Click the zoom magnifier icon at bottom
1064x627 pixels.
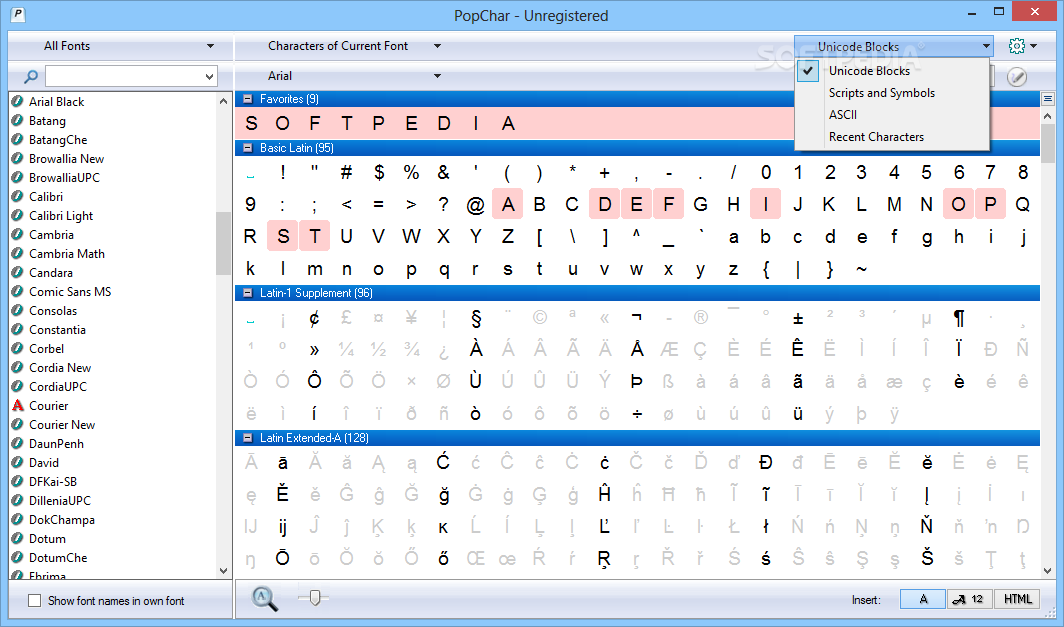pyautogui.click(x=264, y=598)
